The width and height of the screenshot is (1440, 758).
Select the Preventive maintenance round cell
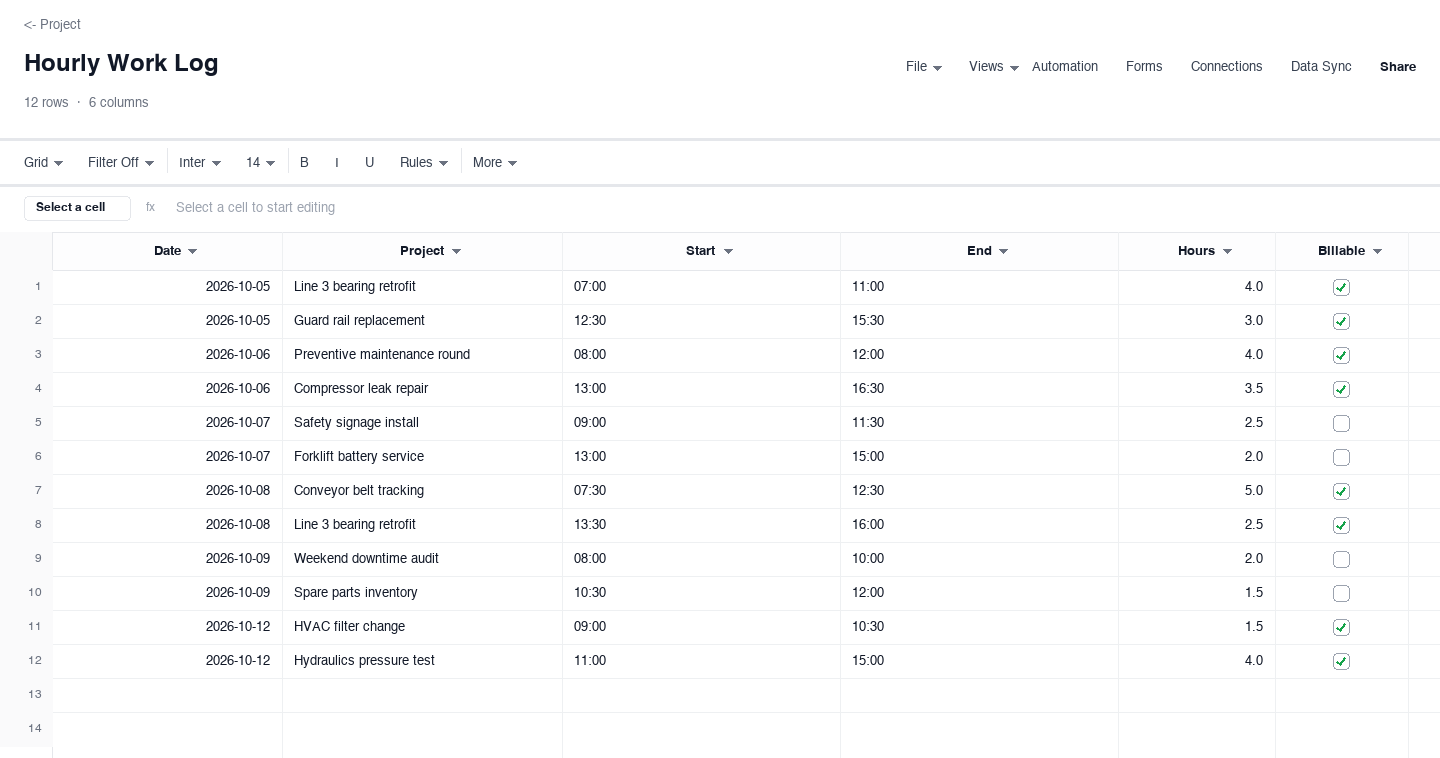click(423, 355)
